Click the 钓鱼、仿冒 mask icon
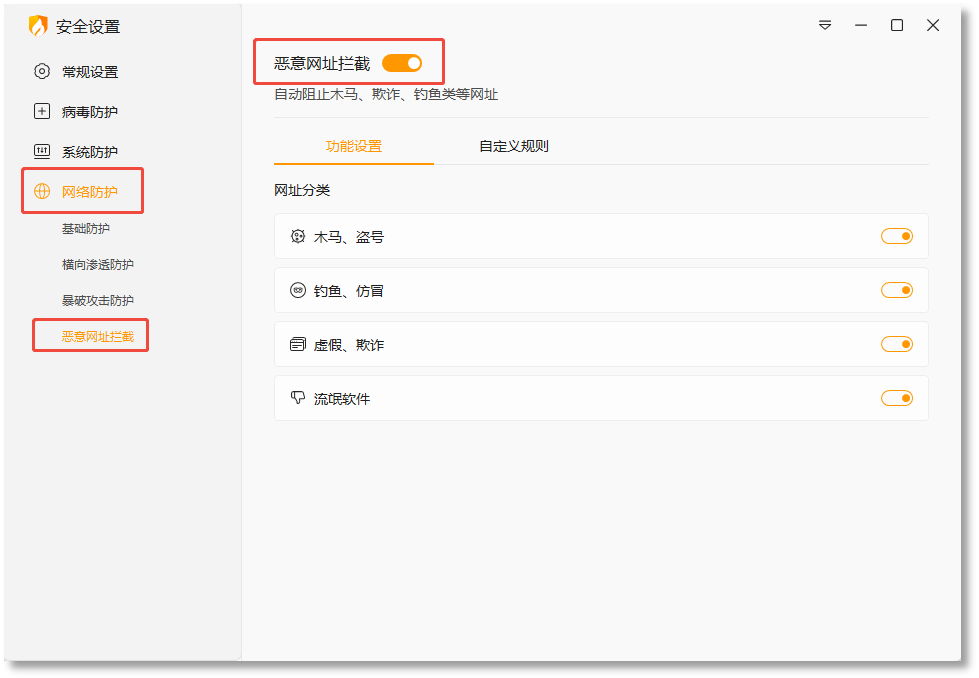Viewport: 979px width, 678px height. point(298,290)
